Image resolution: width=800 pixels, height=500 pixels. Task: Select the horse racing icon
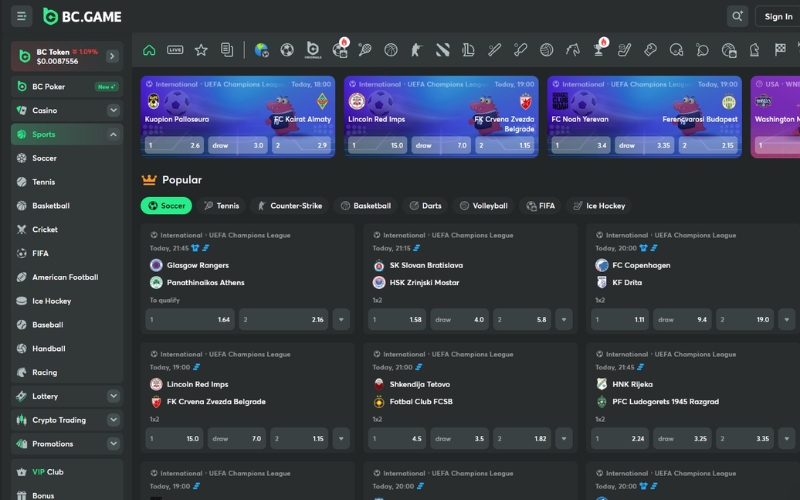tap(572, 50)
